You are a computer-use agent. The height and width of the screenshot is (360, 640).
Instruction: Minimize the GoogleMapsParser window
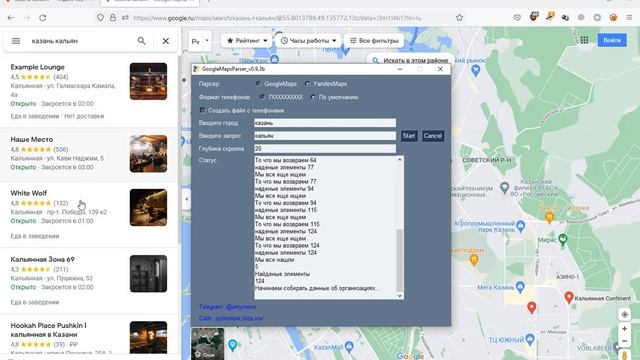tap(400, 69)
